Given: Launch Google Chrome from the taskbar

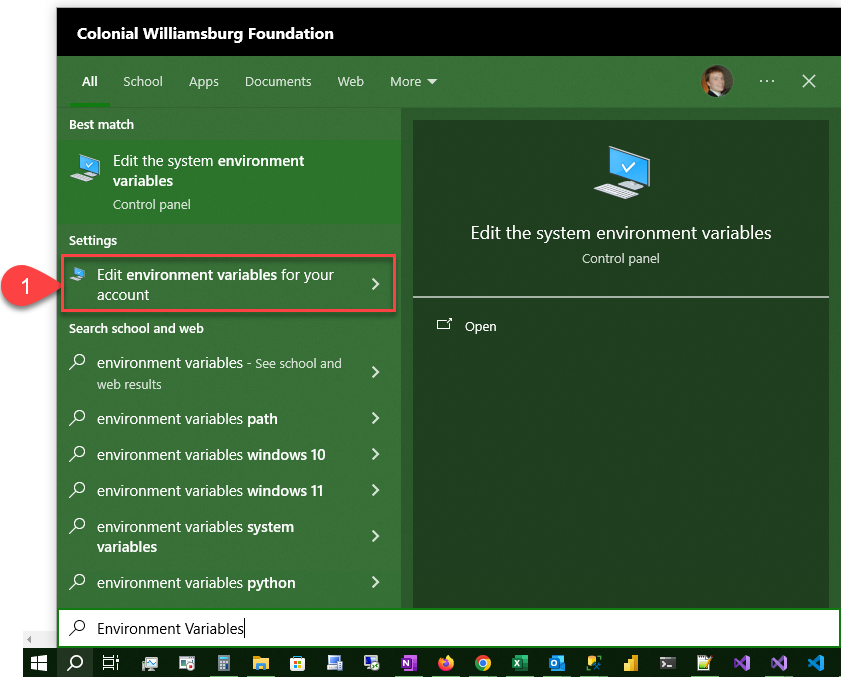Looking at the screenshot, I should [483, 664].
